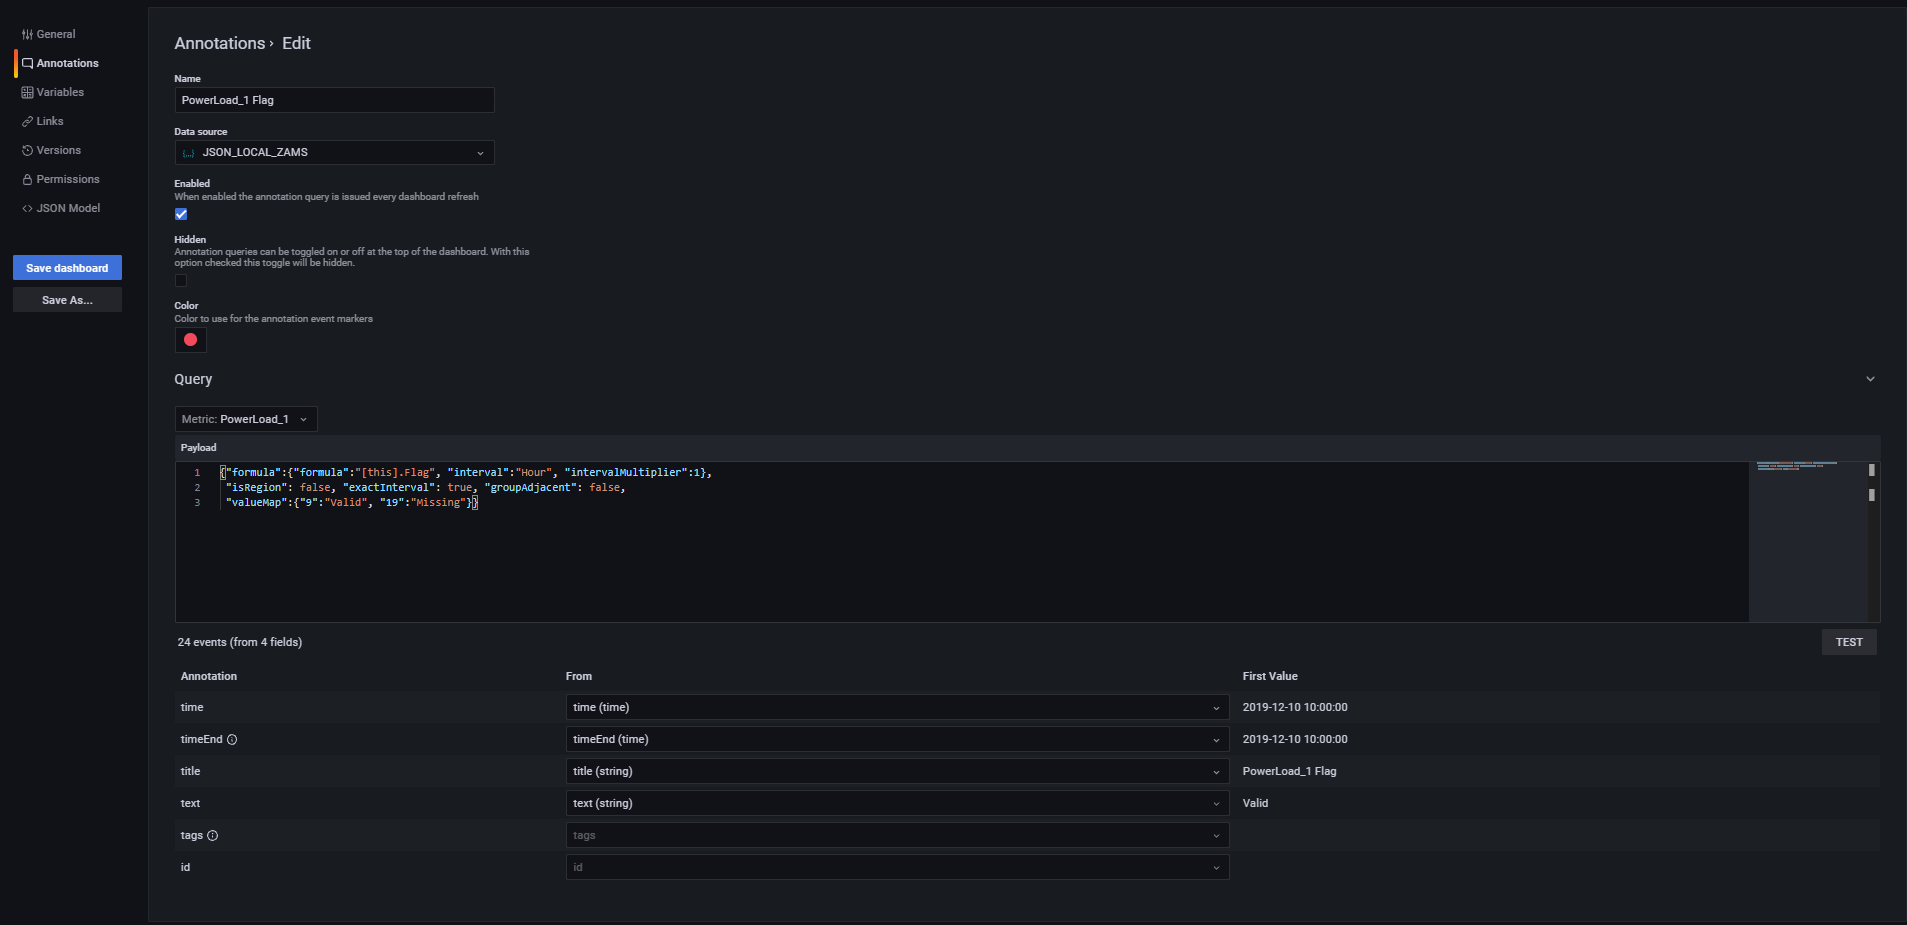This screenshot has height=925, width=1907.
Task: Click the General settings sliders icon
Action: pos(27,35)
